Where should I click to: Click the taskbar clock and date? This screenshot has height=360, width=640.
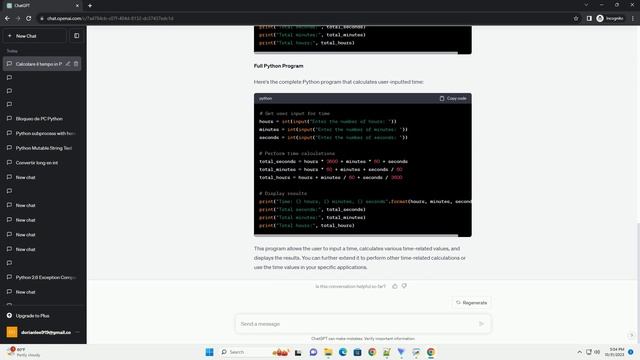click(x=616, y=352)
